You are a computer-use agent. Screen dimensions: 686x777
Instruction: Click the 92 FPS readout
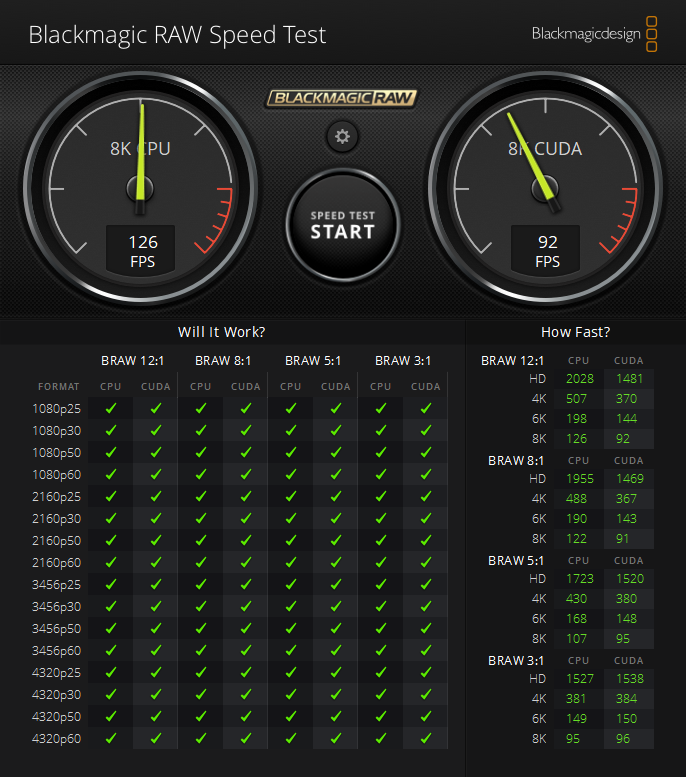coord(546,251)
